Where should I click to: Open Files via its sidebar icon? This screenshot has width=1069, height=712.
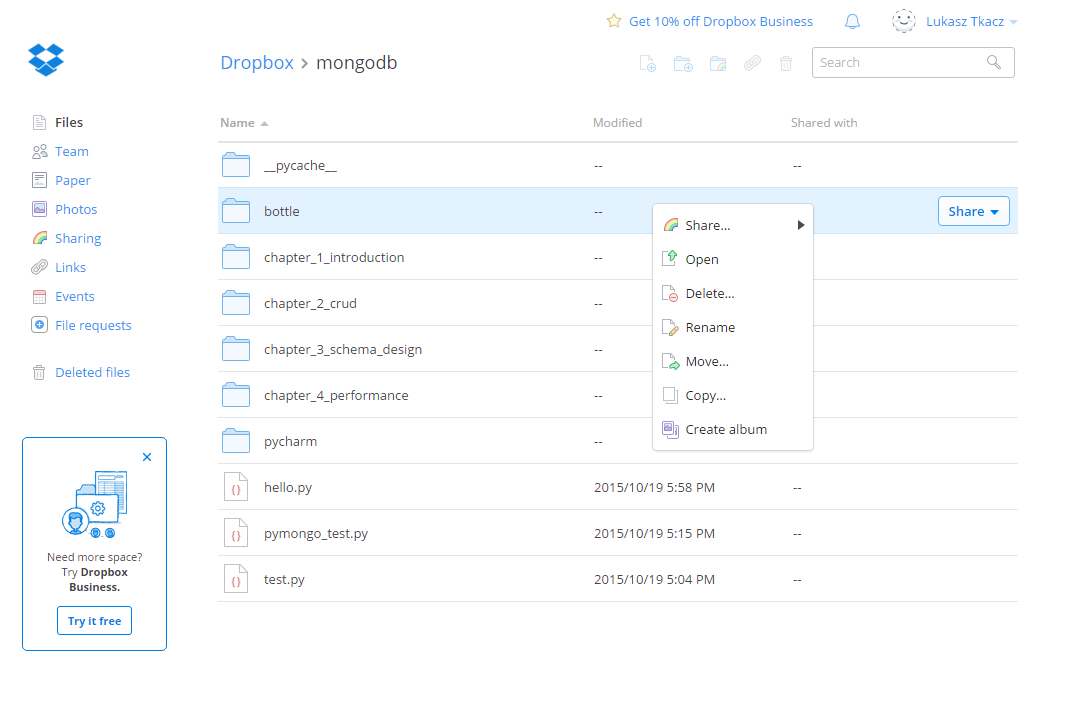click(40, 123)
